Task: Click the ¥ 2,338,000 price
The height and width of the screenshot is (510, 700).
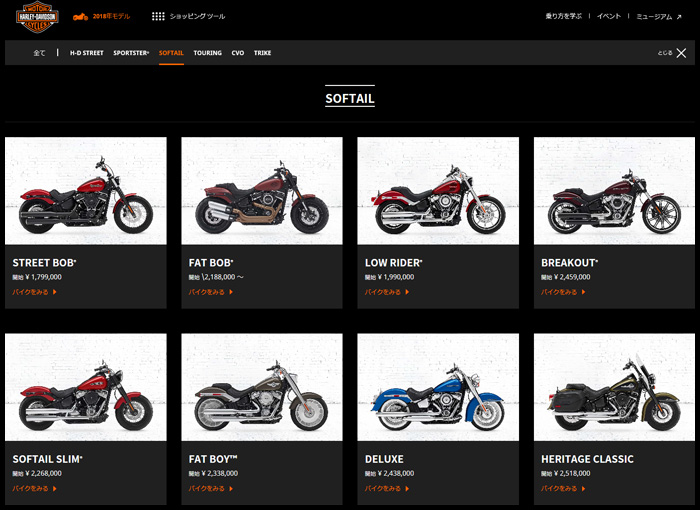Action: 220,473
